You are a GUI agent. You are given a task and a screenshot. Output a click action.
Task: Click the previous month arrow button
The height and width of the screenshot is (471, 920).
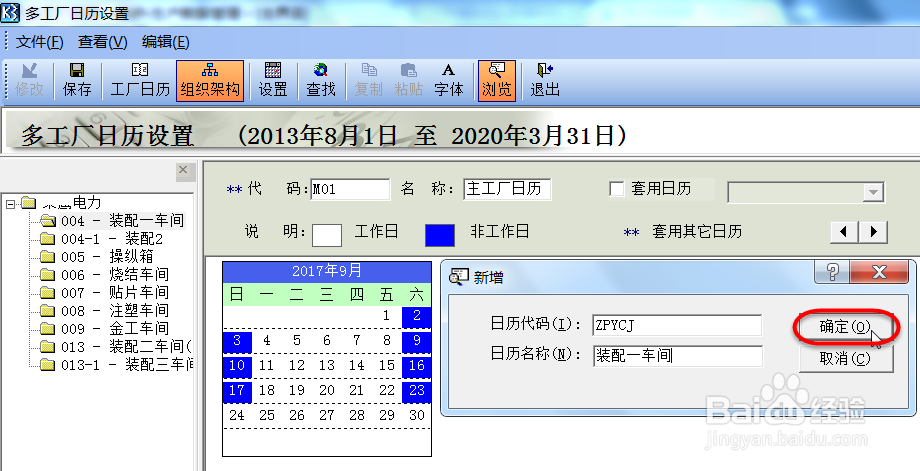click(x=844, y=232)
